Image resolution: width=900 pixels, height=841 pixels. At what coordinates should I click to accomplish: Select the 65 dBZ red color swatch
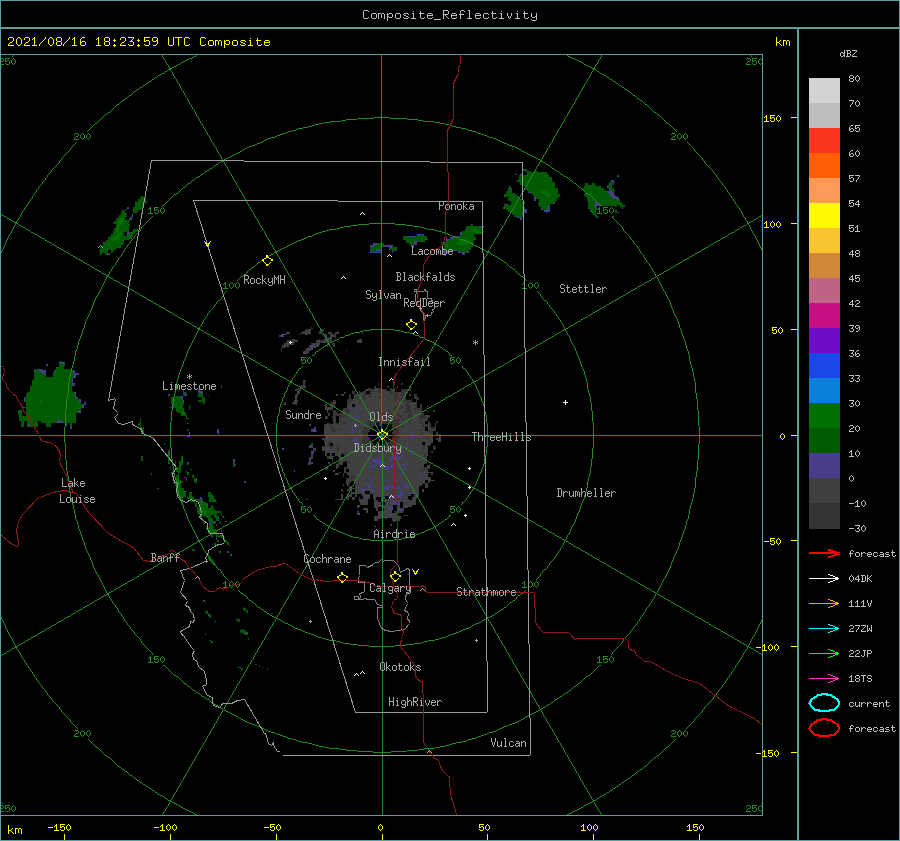pos(824,140)
